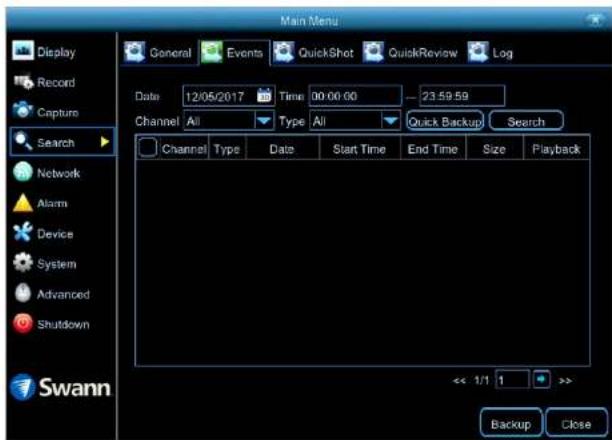Close the Main Menu window
612x440 pixels.
pos(594,20)
